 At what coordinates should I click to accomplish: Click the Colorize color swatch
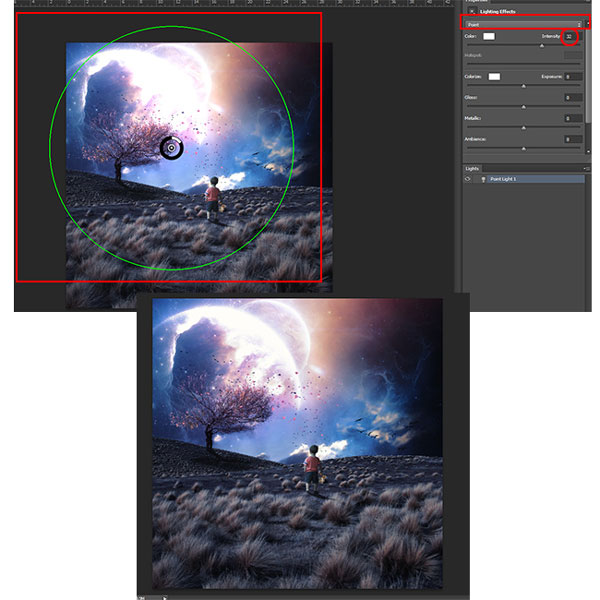coord(494,77)
